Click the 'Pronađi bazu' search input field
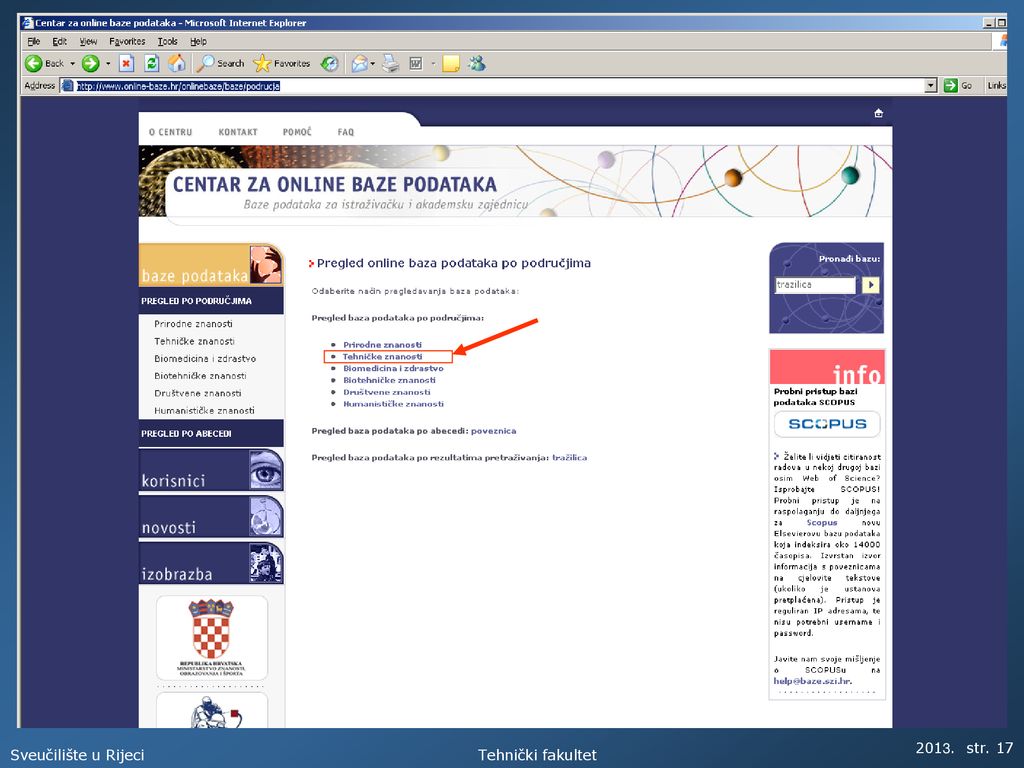This screenshot has width=1024, height=768. coord(815,285)
